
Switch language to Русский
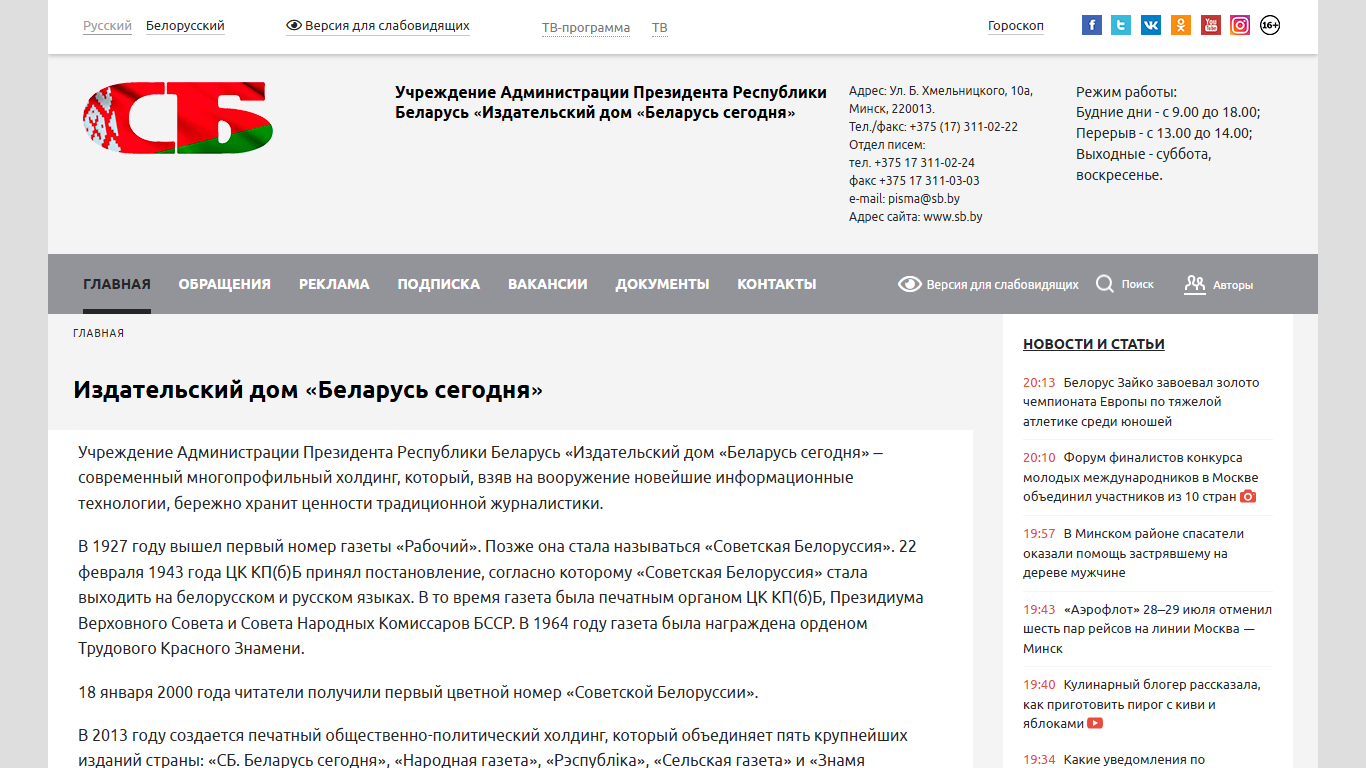(x=107, y=26)
